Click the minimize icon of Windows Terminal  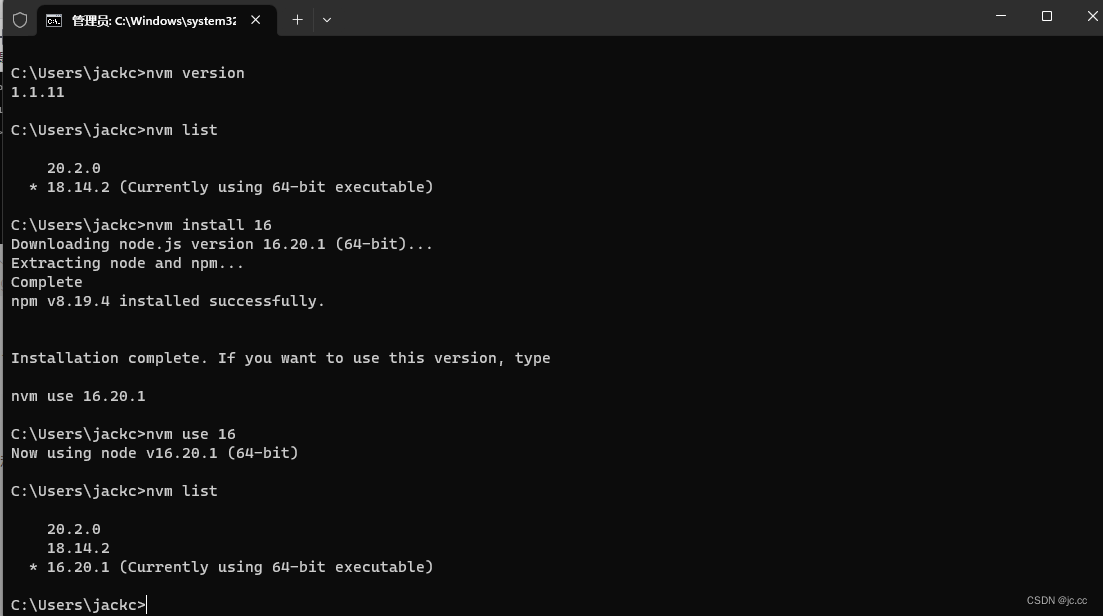pyautogui.click(x=1000, y=16)
